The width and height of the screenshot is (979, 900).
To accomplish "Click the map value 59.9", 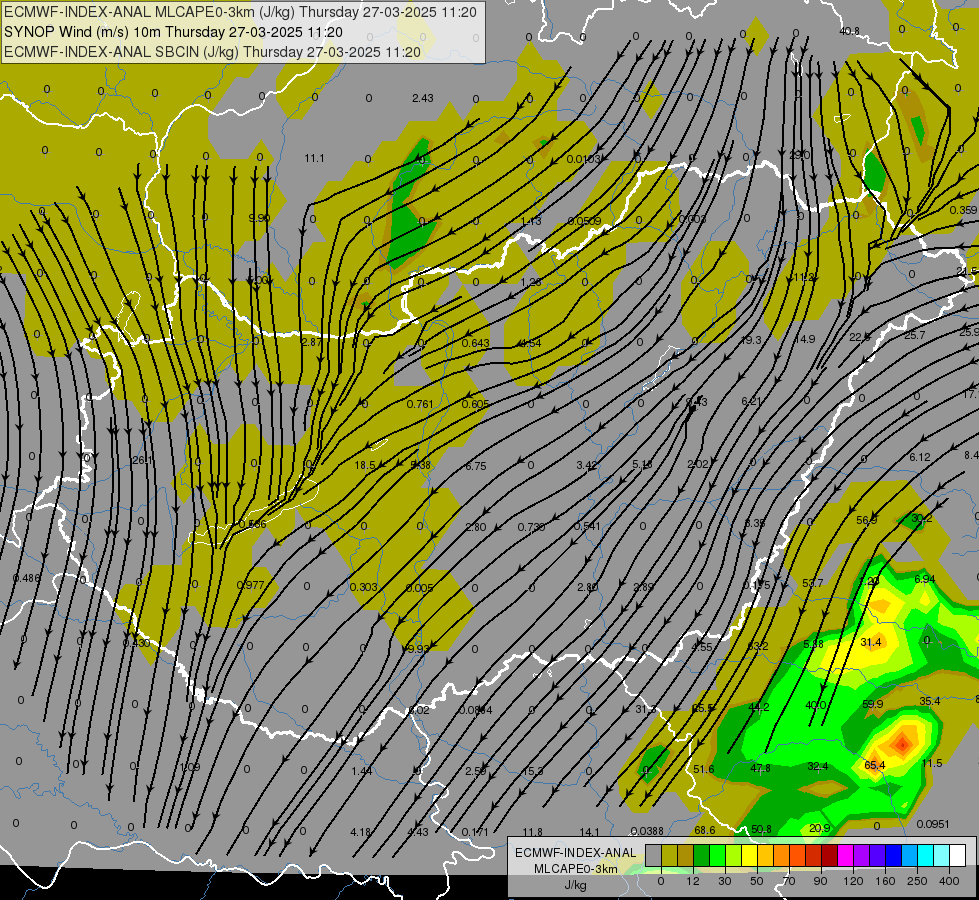I will pos(872,704).
